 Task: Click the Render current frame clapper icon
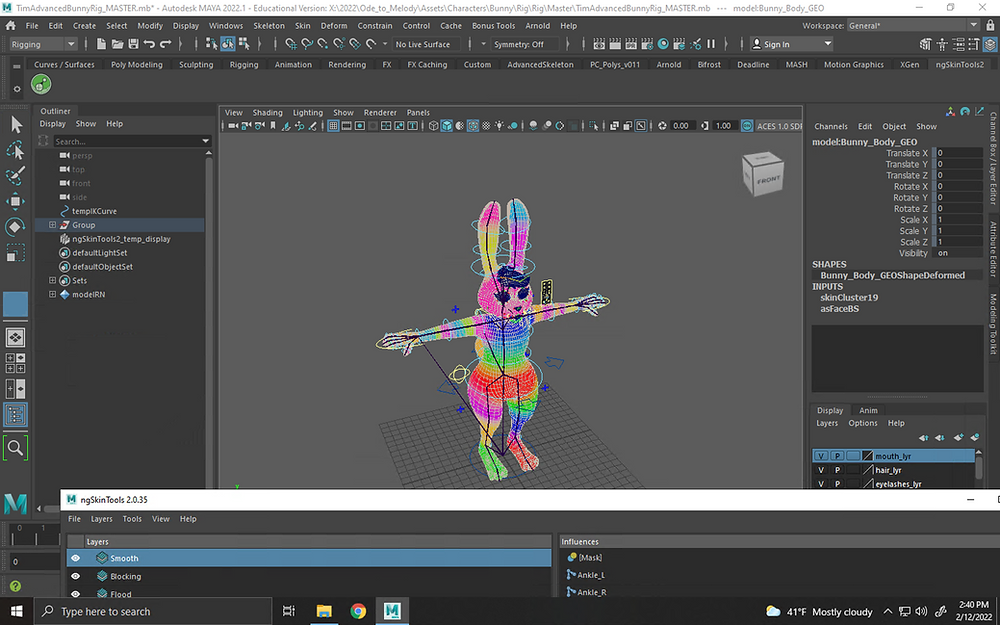click(x=615, y=44)
